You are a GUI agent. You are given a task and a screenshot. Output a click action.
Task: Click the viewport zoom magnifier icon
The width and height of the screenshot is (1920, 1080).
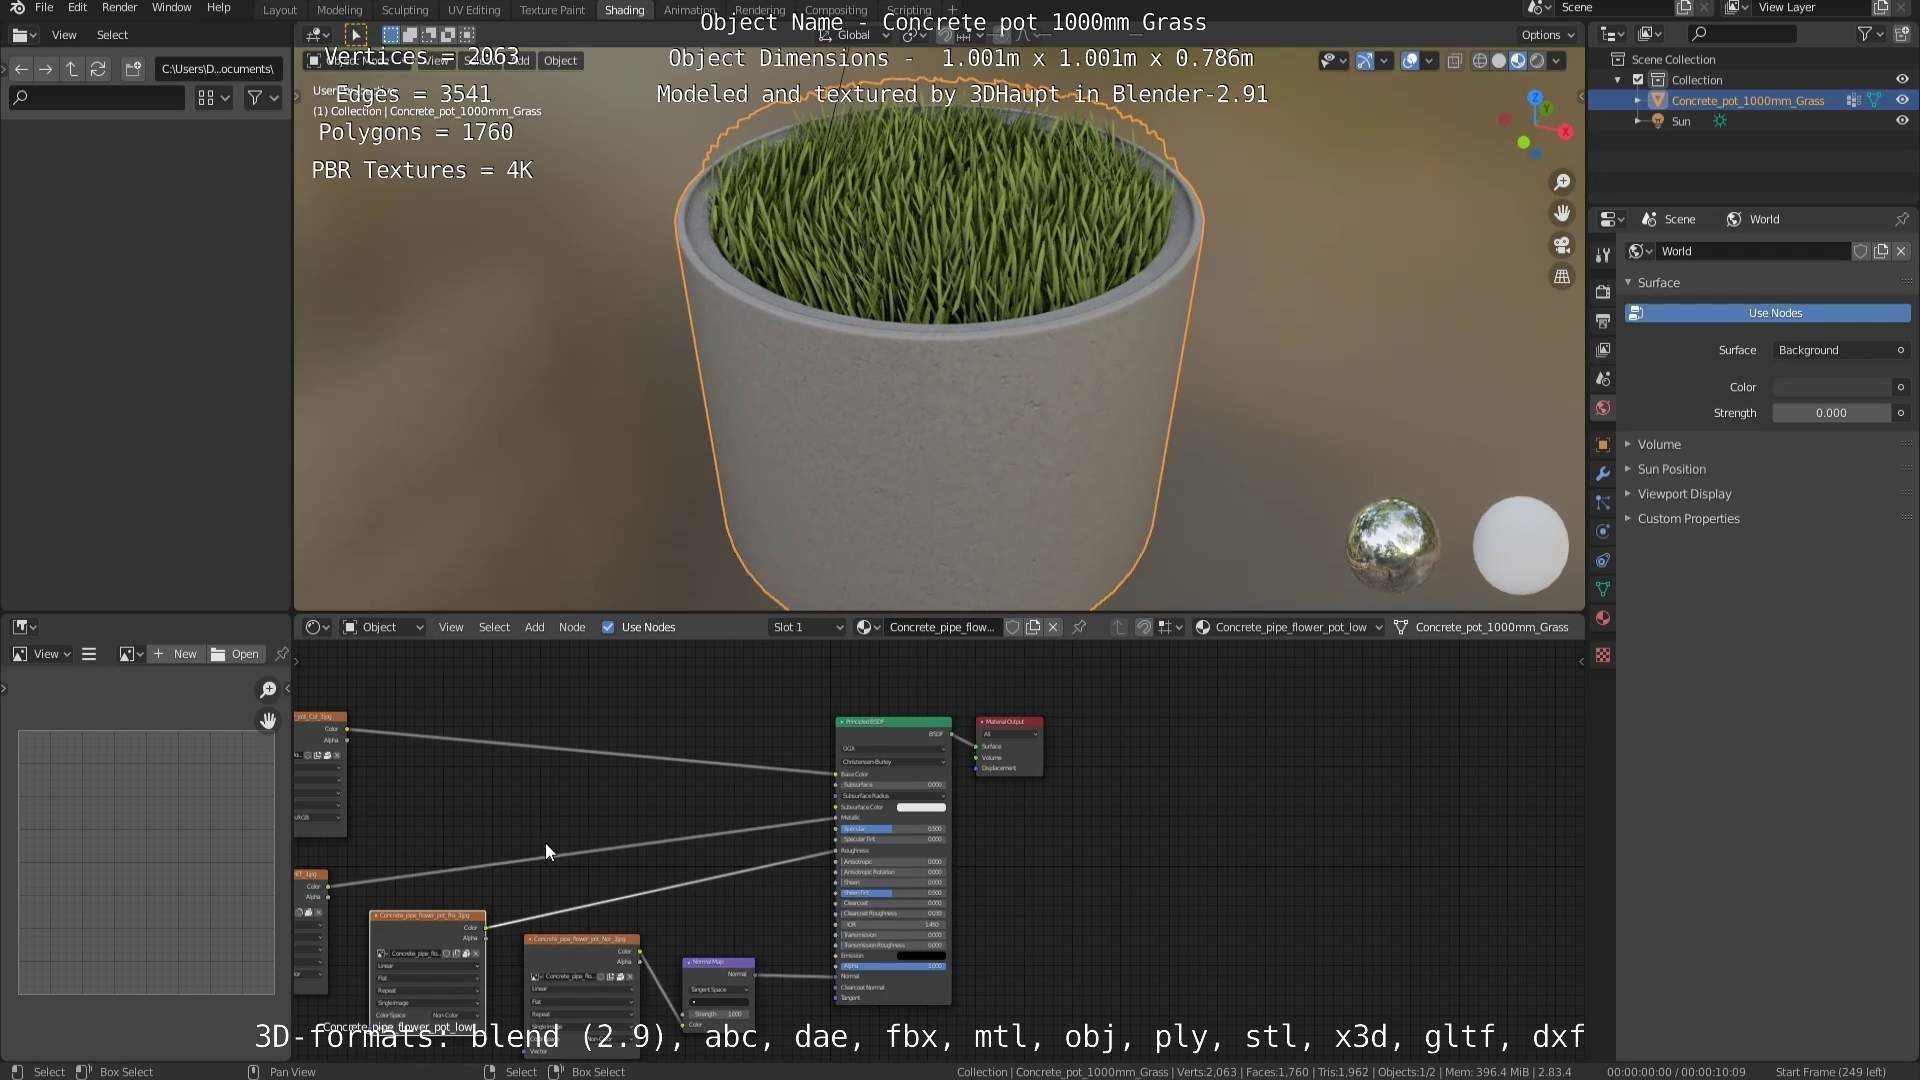tap(1561, 182)
